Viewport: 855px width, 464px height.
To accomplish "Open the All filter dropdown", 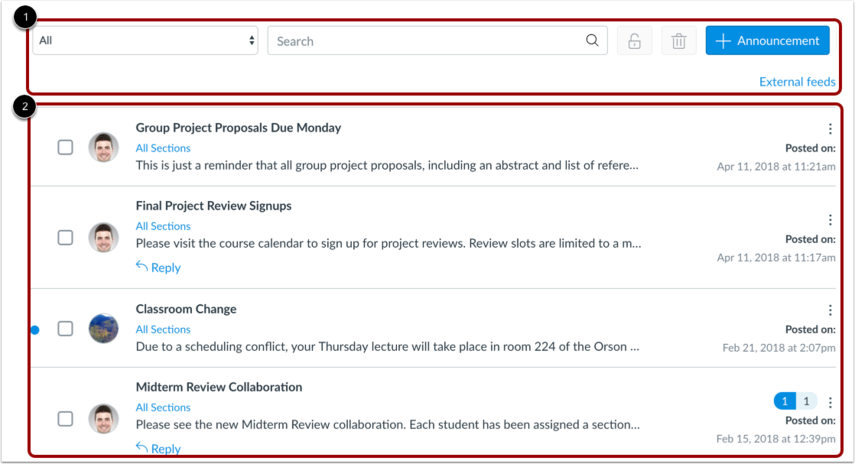I will [x=146, y=41].
